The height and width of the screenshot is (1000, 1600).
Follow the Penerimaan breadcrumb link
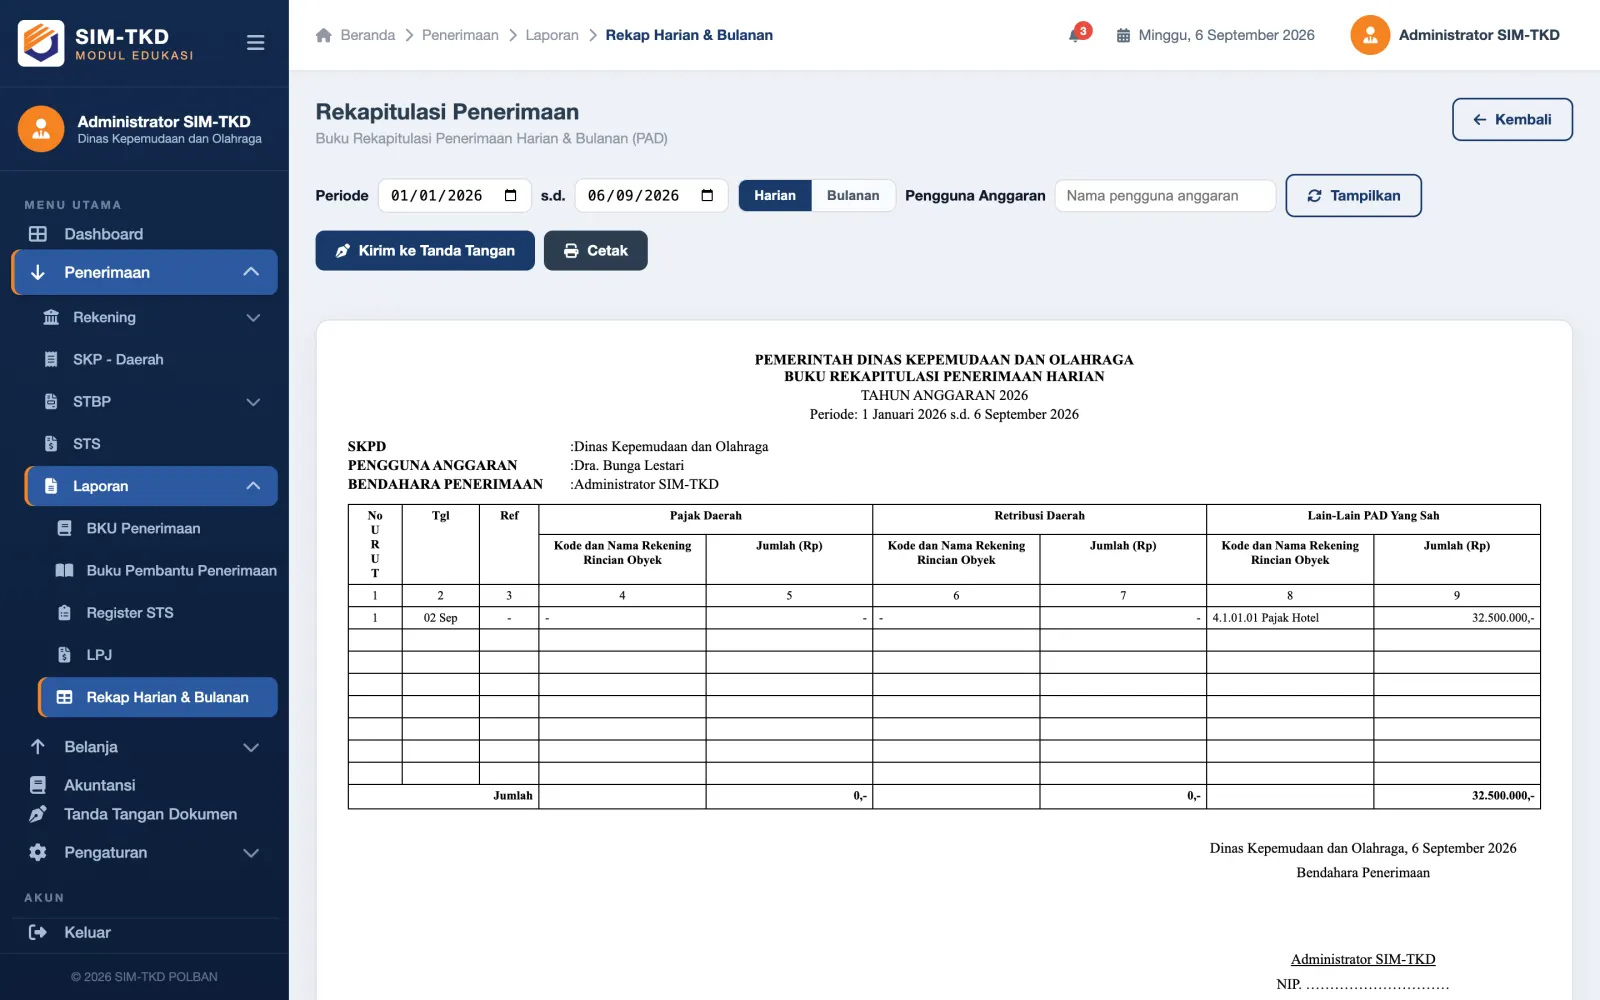pos(460,35)
